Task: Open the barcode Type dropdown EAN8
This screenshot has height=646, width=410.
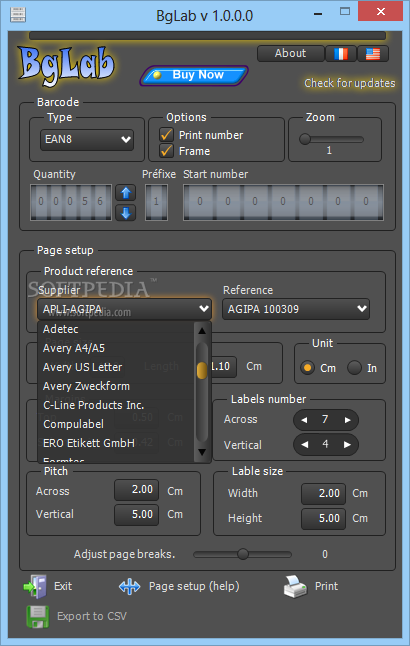Action: (87, 139)
